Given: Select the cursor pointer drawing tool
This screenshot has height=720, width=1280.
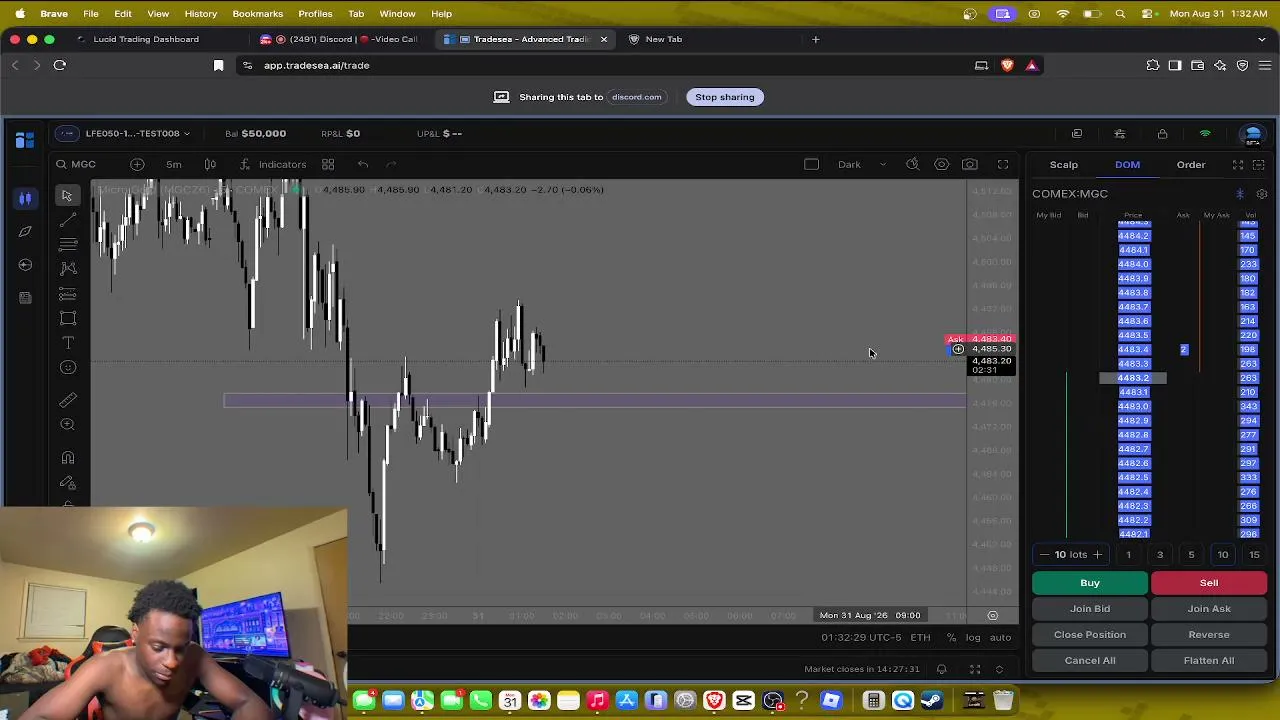Looking at the screenshot, I should pyautogui.click(x=67, y=195).
